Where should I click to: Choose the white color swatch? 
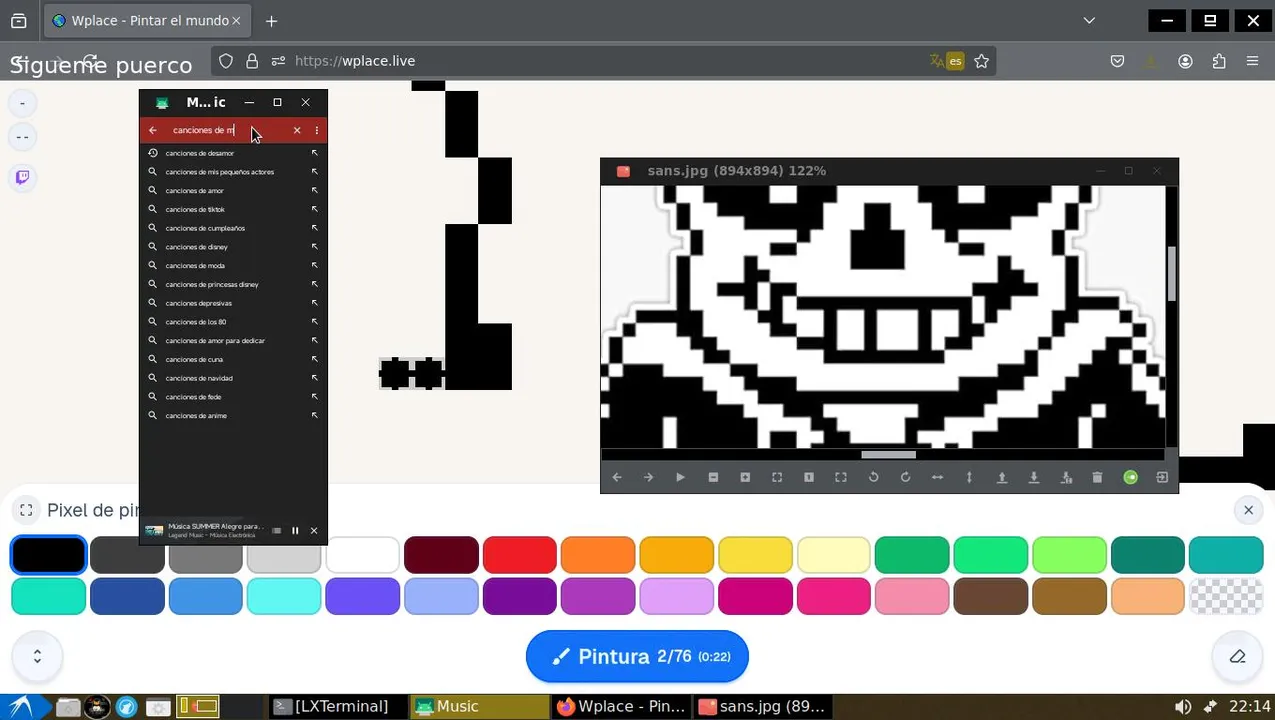(x=362, y=555)
